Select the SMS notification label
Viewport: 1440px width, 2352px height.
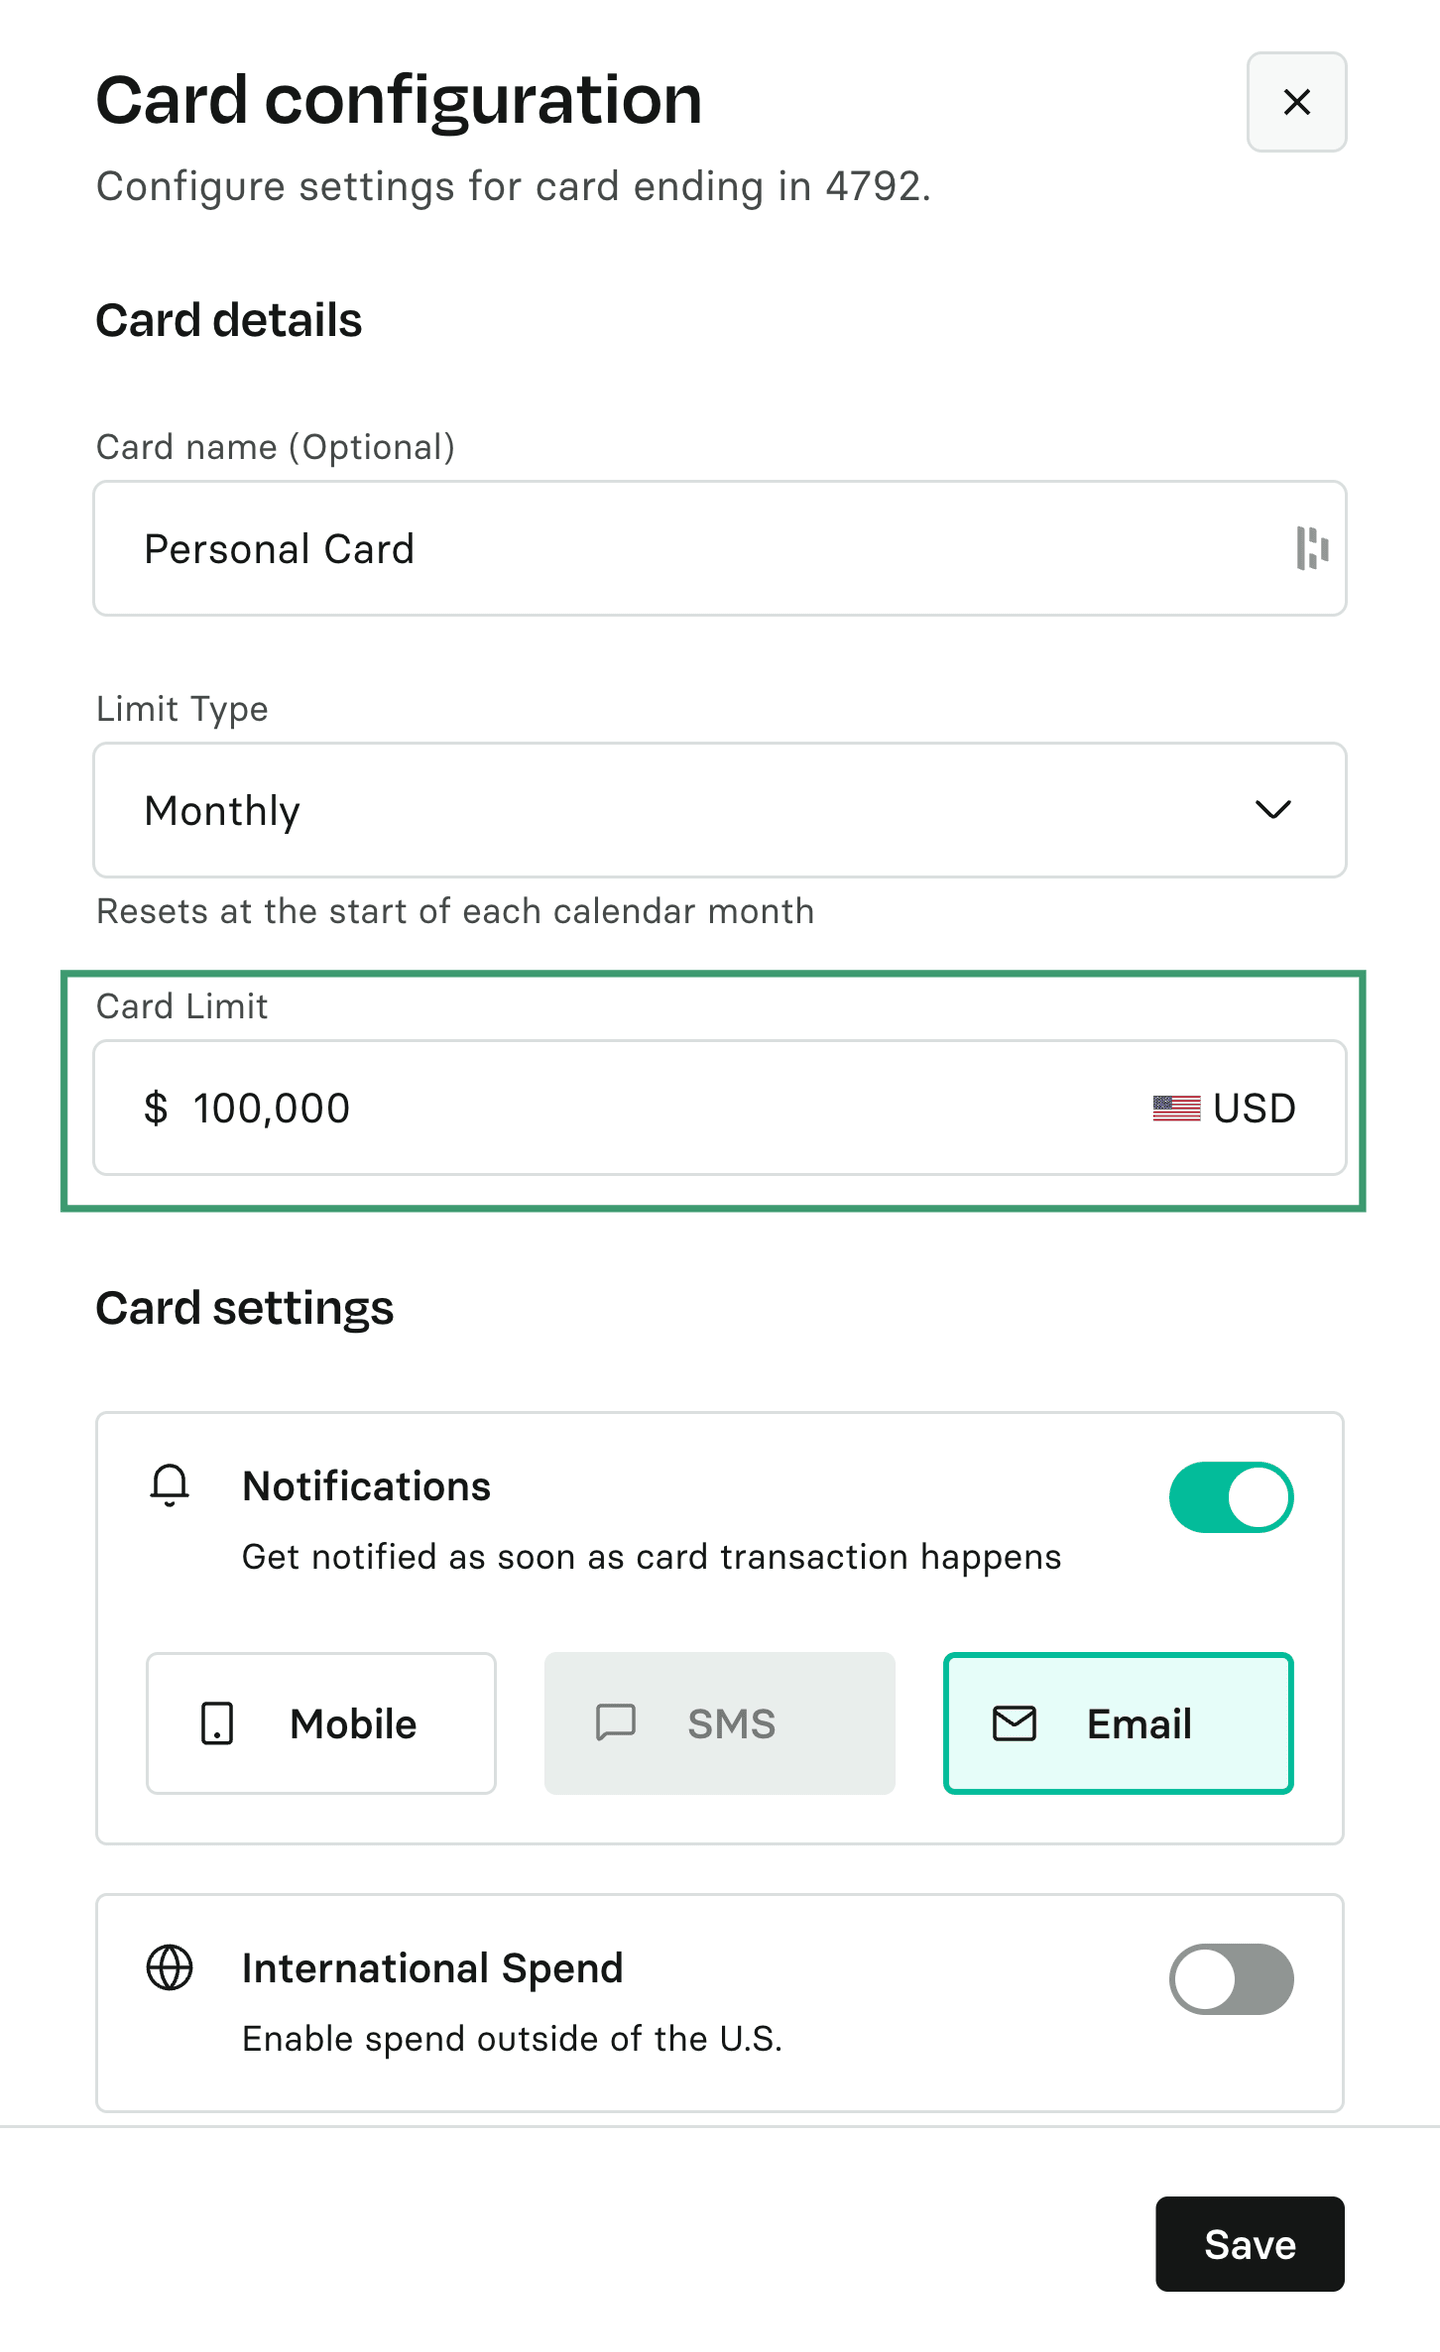tap(731, 1724)
